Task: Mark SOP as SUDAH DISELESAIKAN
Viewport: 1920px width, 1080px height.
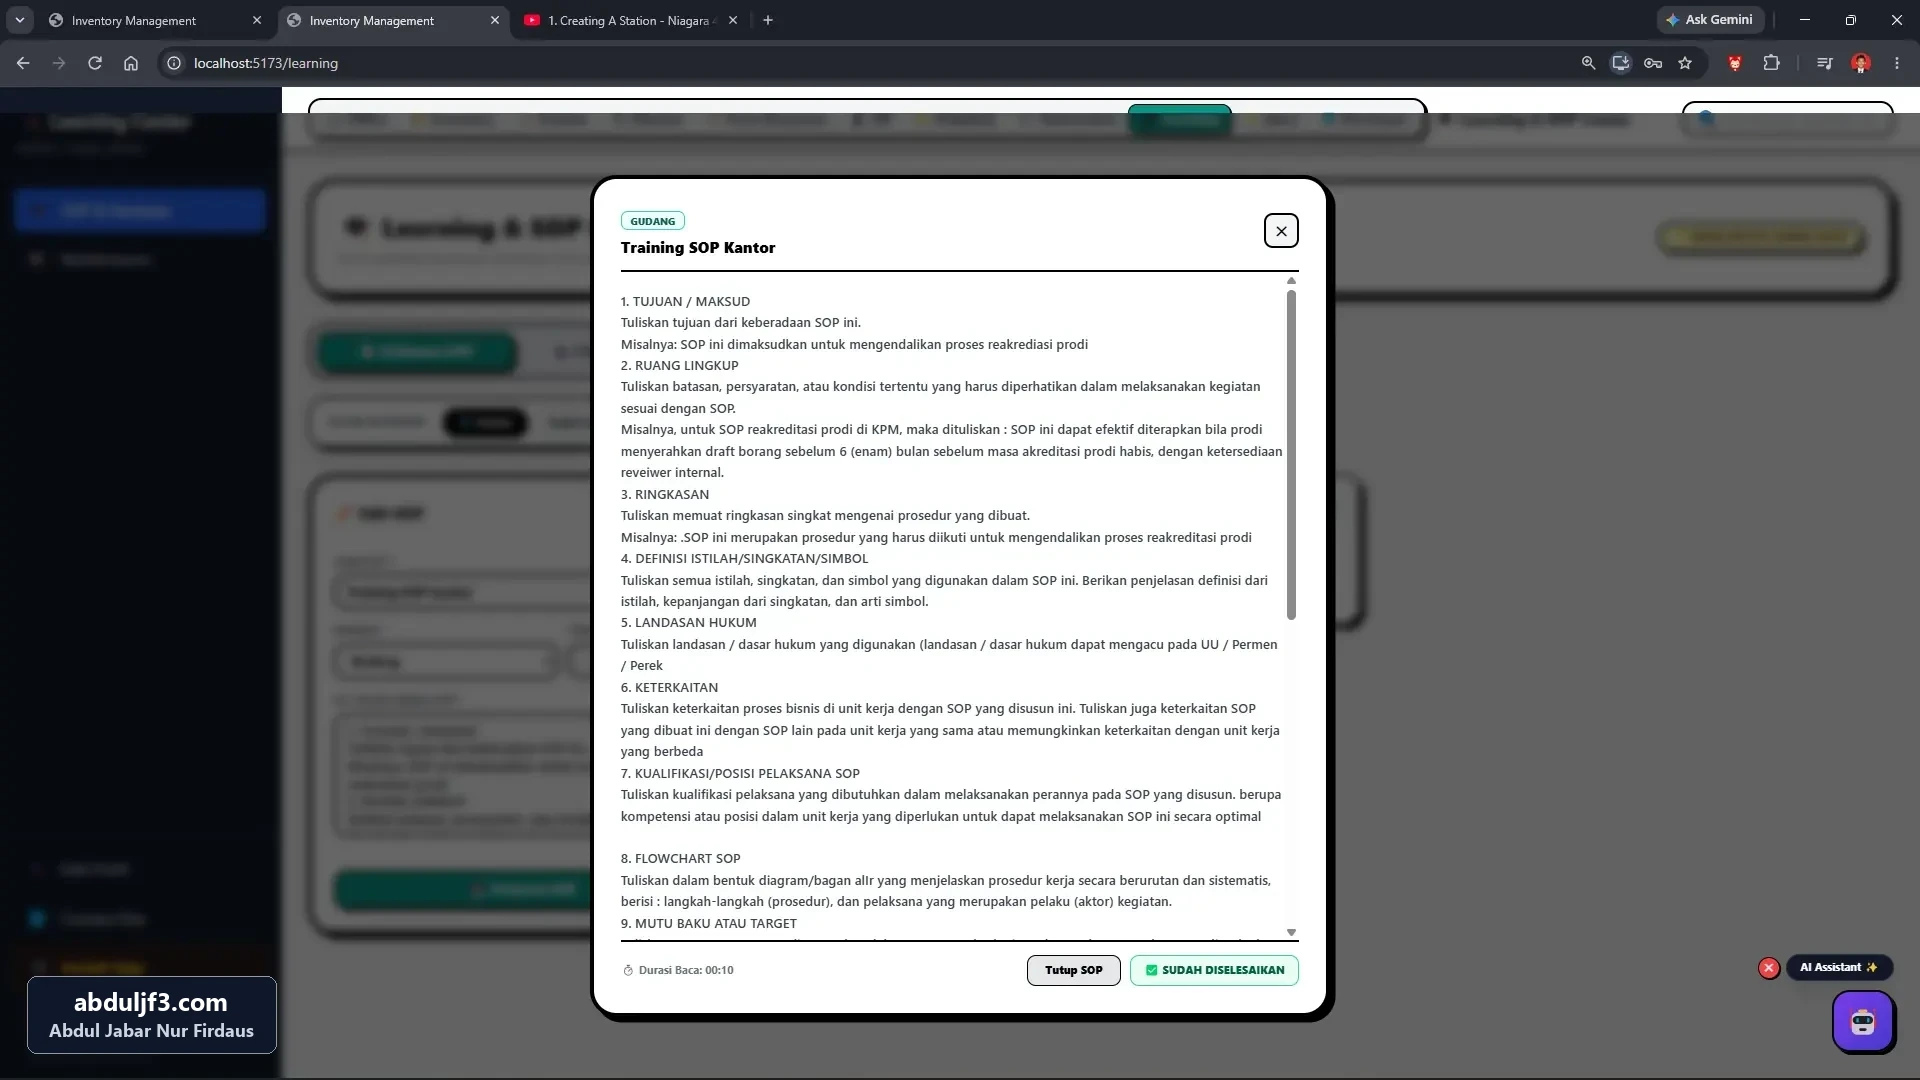Action: click(x=1214, y=970)
